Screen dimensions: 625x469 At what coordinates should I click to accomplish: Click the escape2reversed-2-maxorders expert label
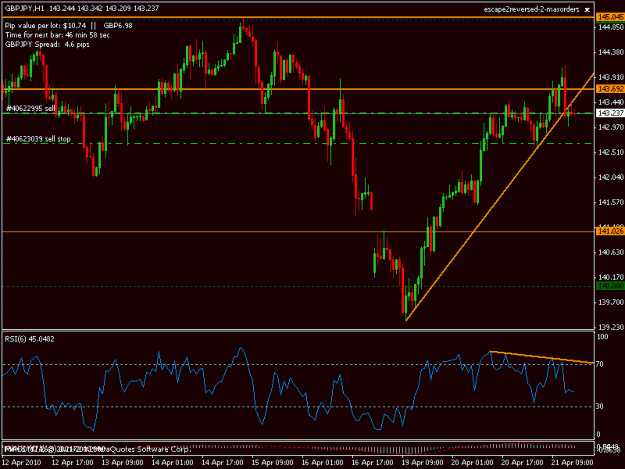(x=531, y=9)
